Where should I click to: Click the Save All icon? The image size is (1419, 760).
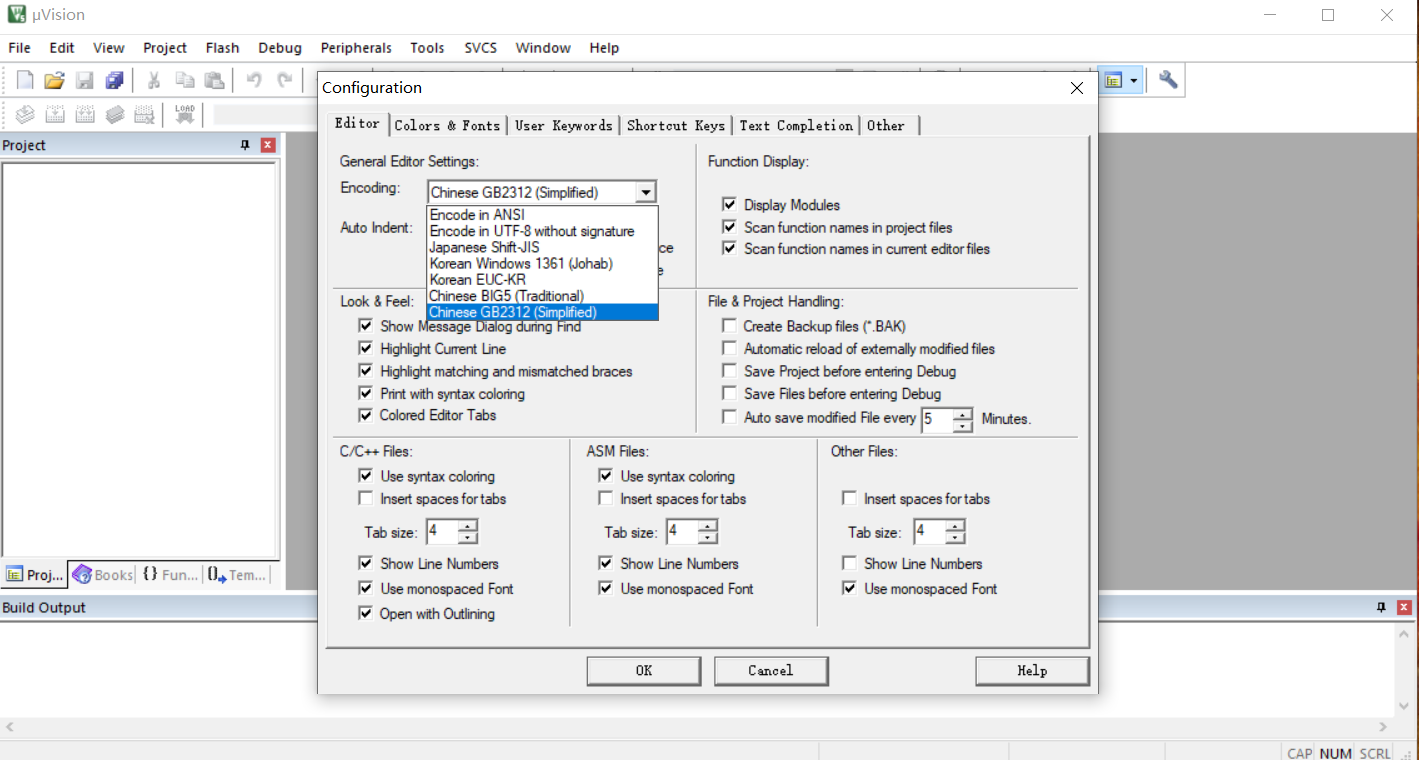point(115,81)
